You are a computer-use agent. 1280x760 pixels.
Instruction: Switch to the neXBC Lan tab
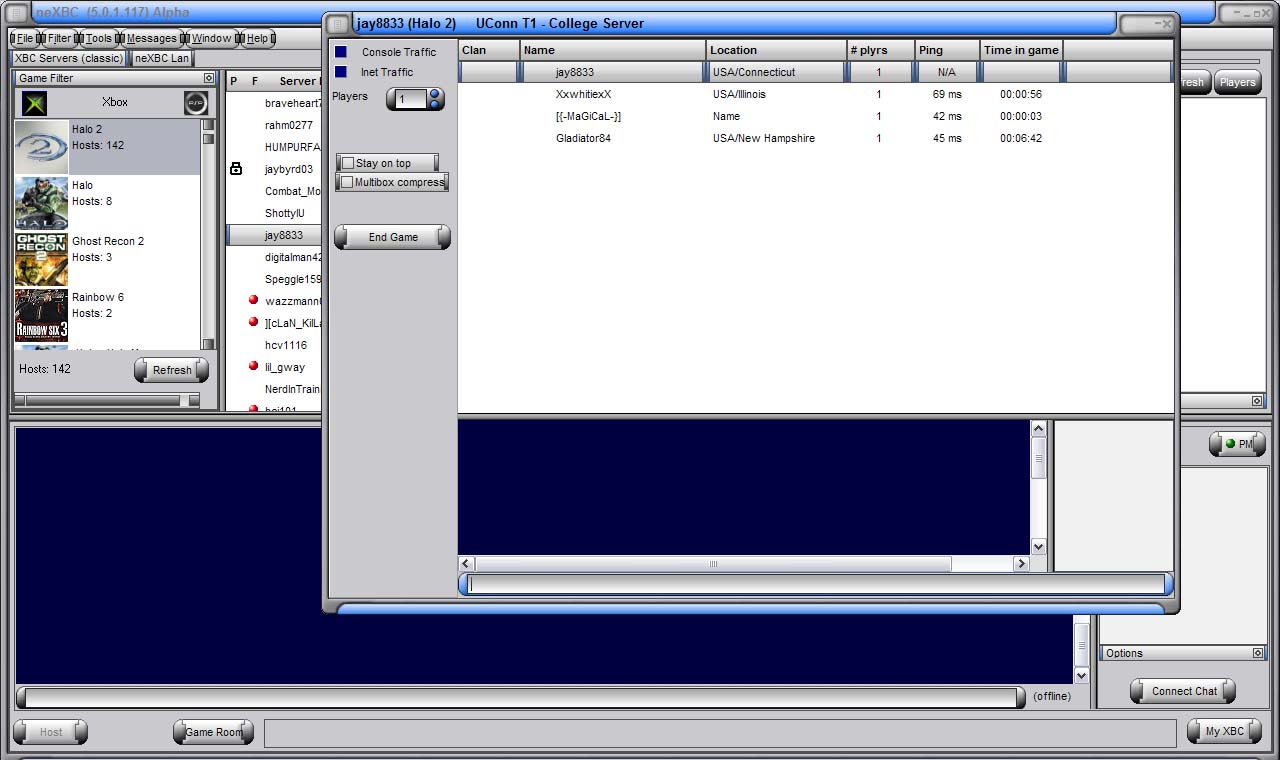coord(162,58)
